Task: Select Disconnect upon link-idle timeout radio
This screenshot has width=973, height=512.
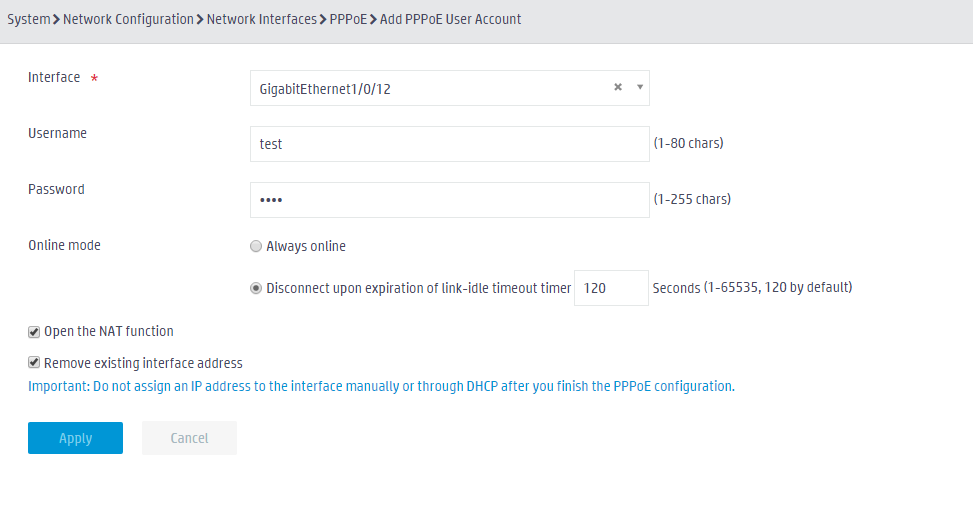Action: coord(256,288)
